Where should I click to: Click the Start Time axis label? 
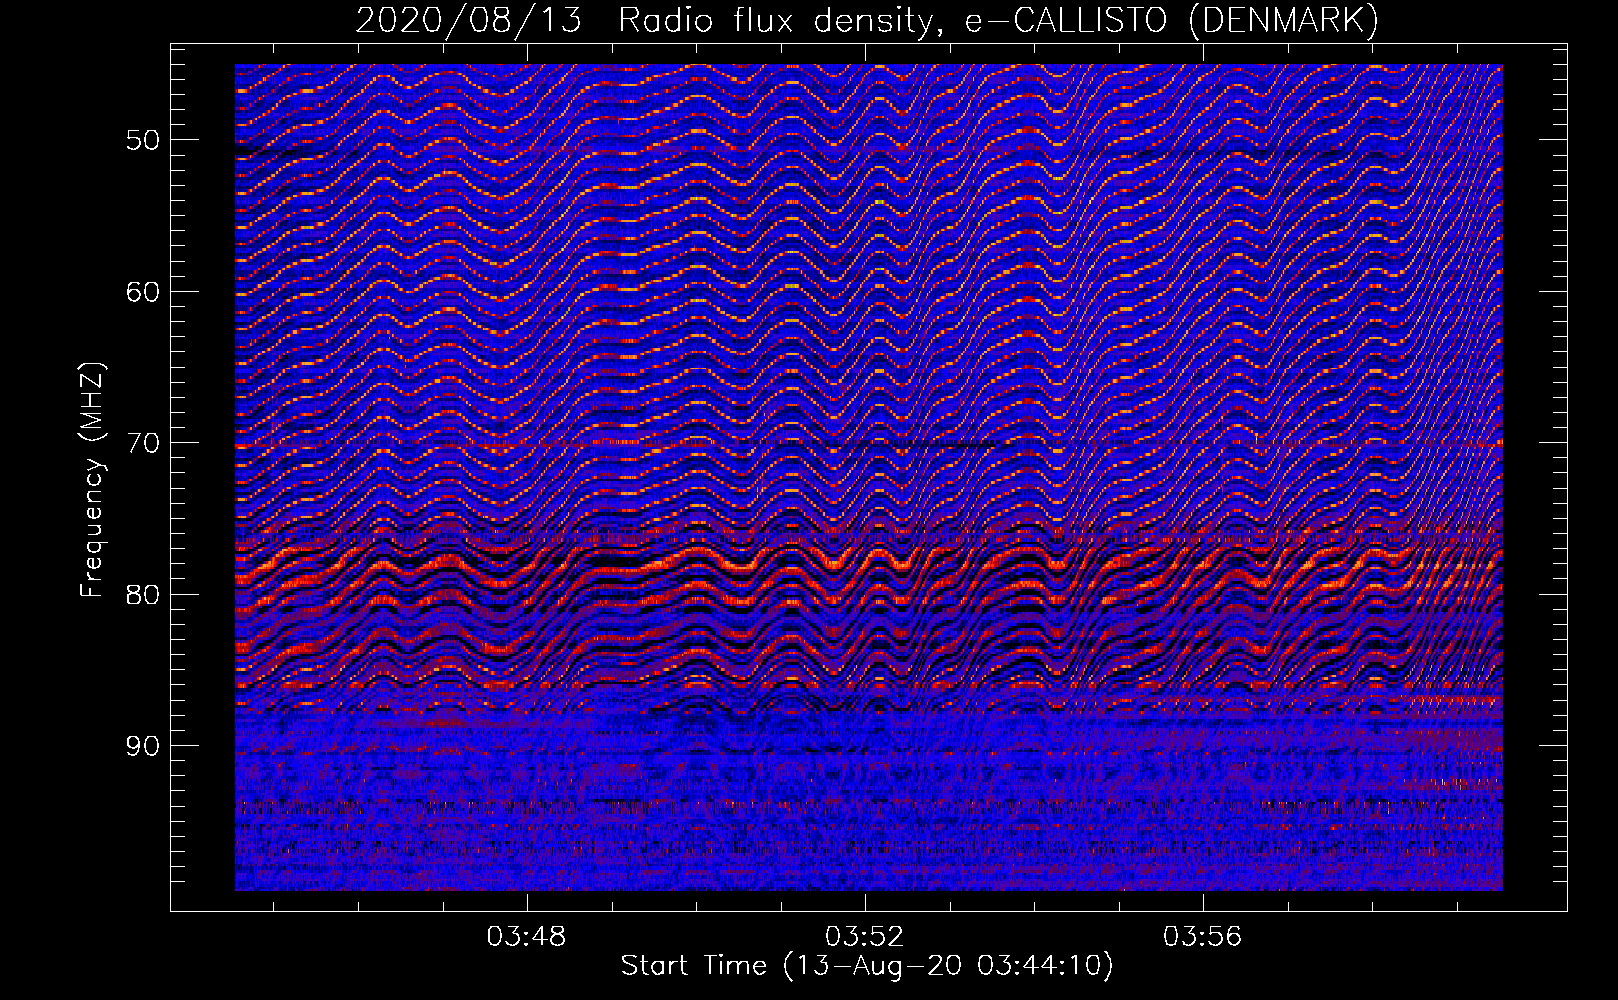point(867,966)
